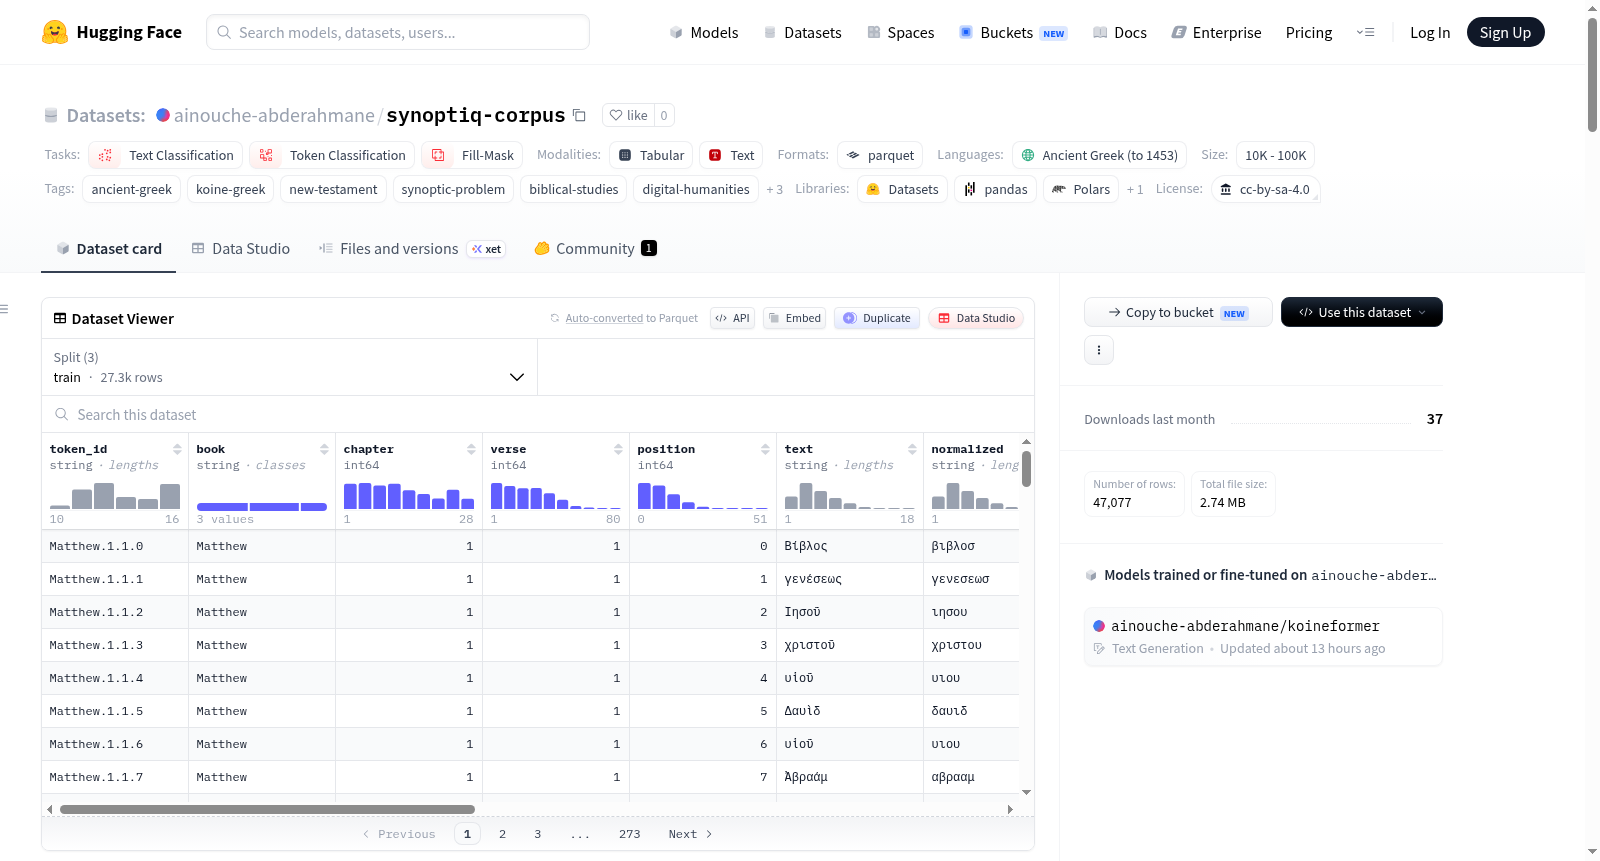Open the ainouche-abderahmane/koineformer model card

coord(1263,636)
